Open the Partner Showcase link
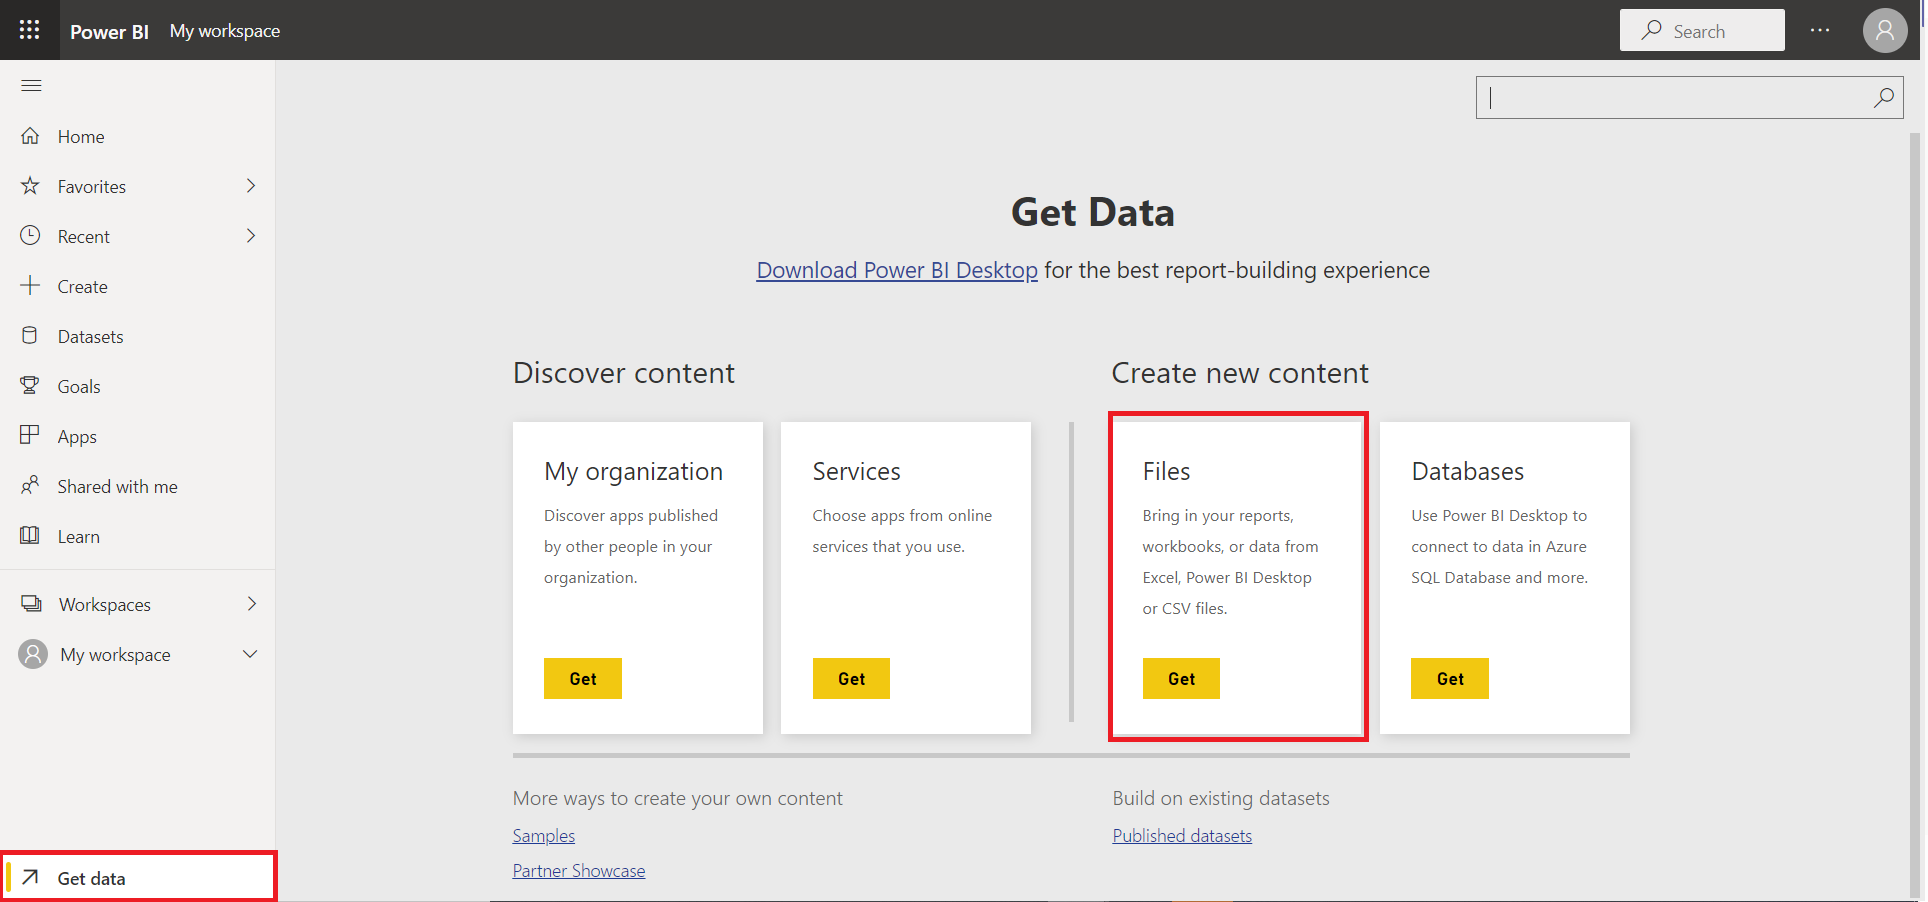Screen dimensions: 1928x902 click(x=579, y=870)
